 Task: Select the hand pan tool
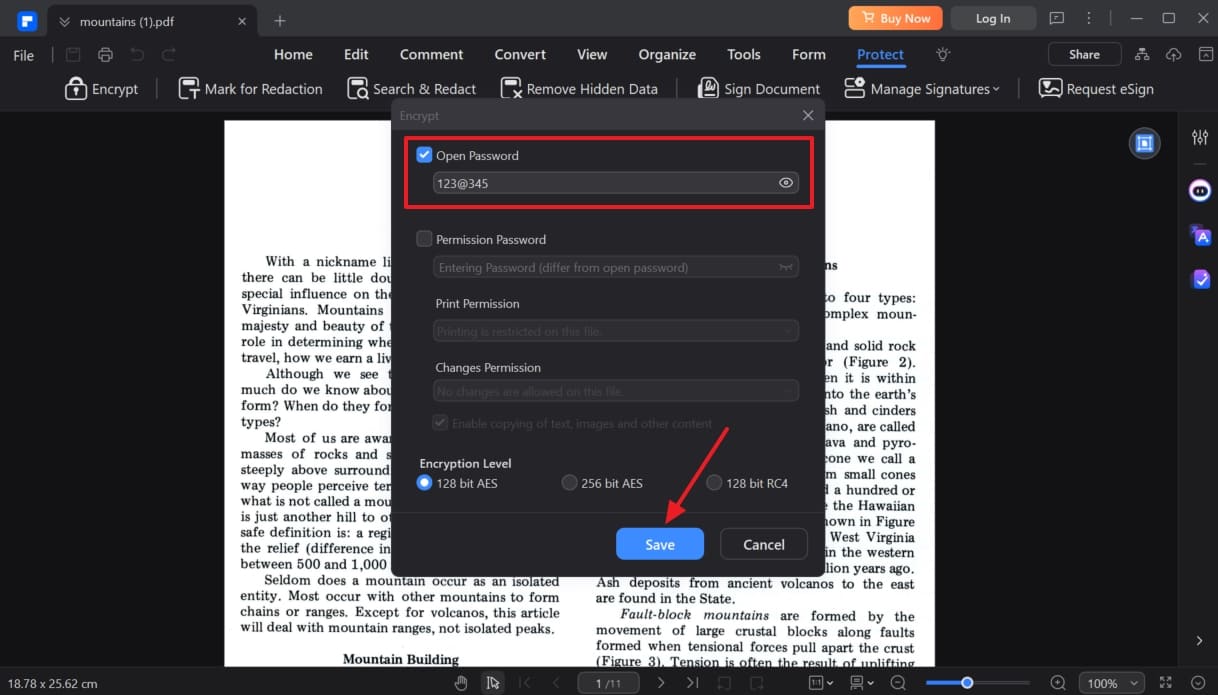point(461,683)
